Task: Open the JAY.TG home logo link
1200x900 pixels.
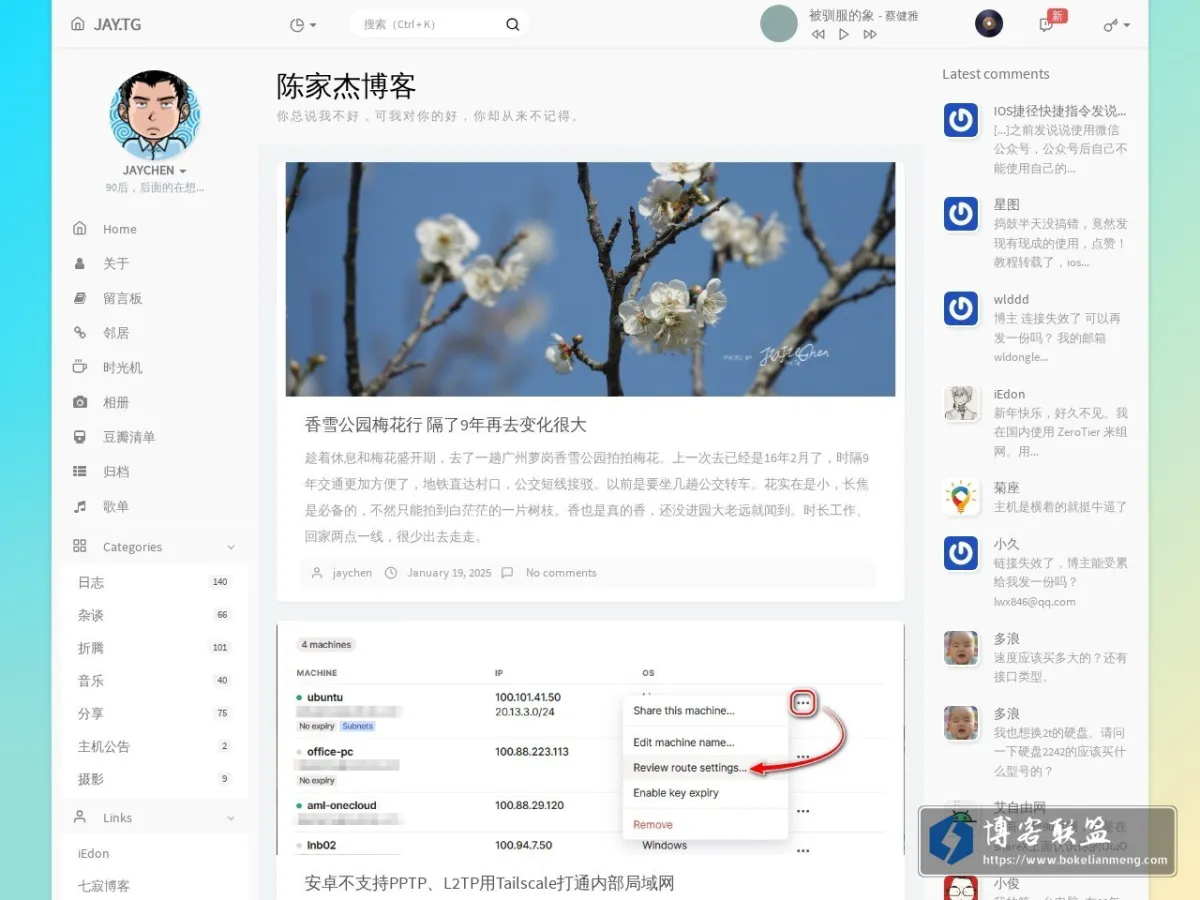Action: tap(106, 24)
